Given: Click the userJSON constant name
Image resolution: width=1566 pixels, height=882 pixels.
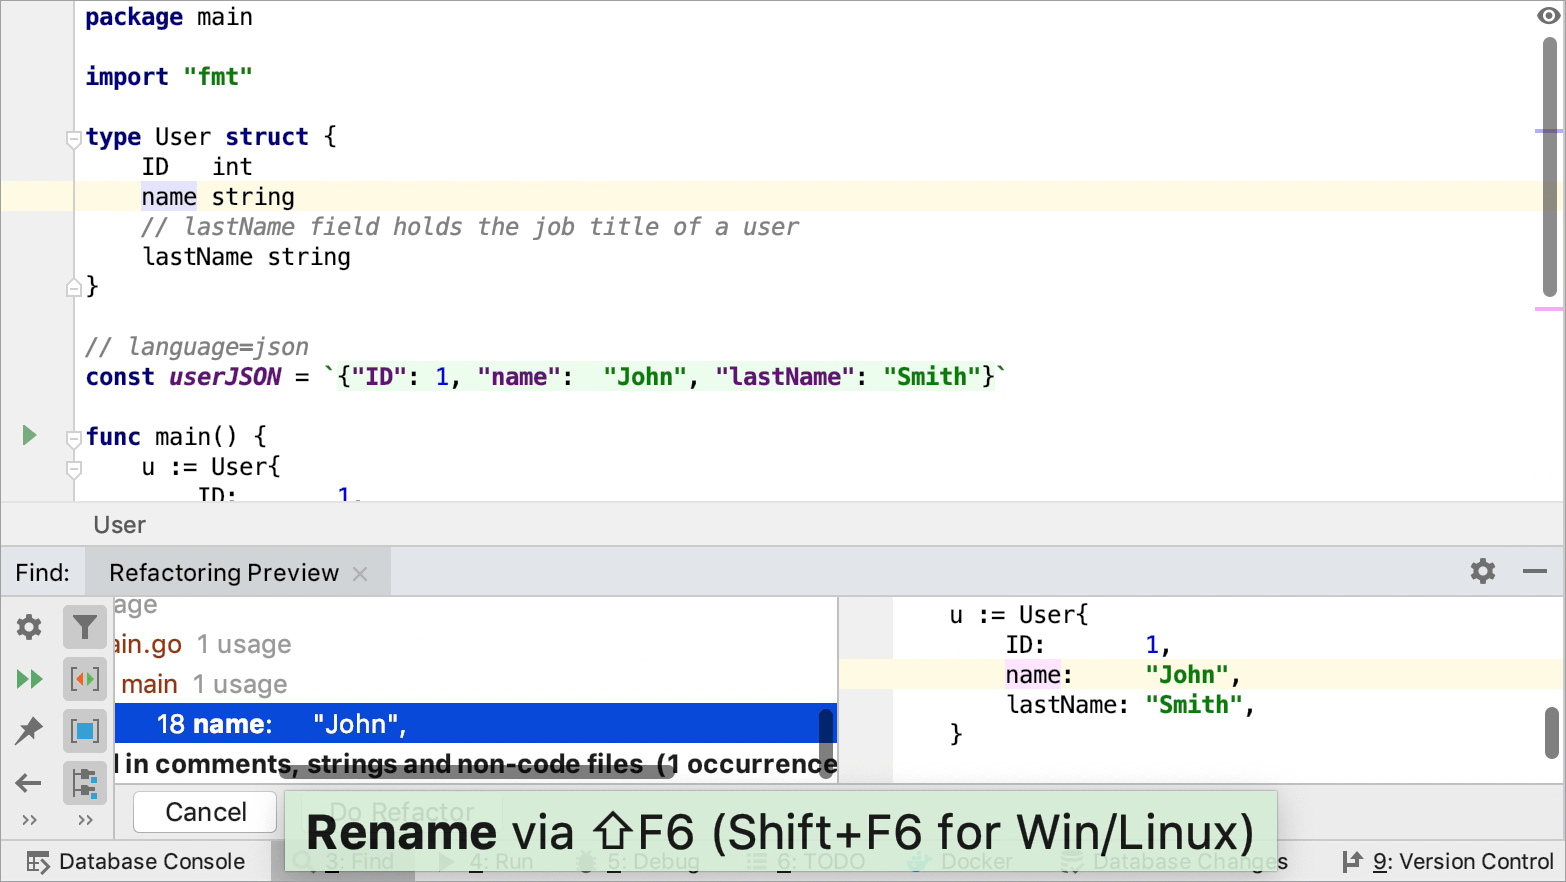Looking at the screenshot, I should [x=225, y=377].
